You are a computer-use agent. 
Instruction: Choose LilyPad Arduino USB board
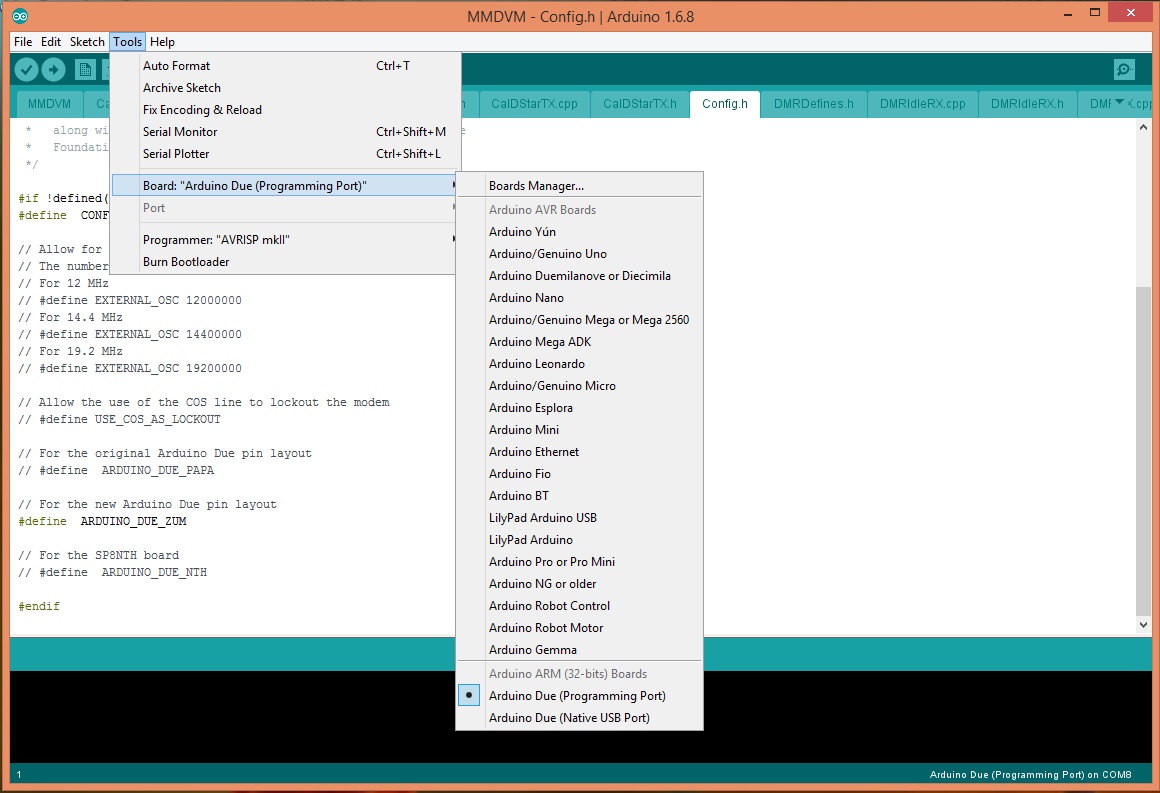579,518
